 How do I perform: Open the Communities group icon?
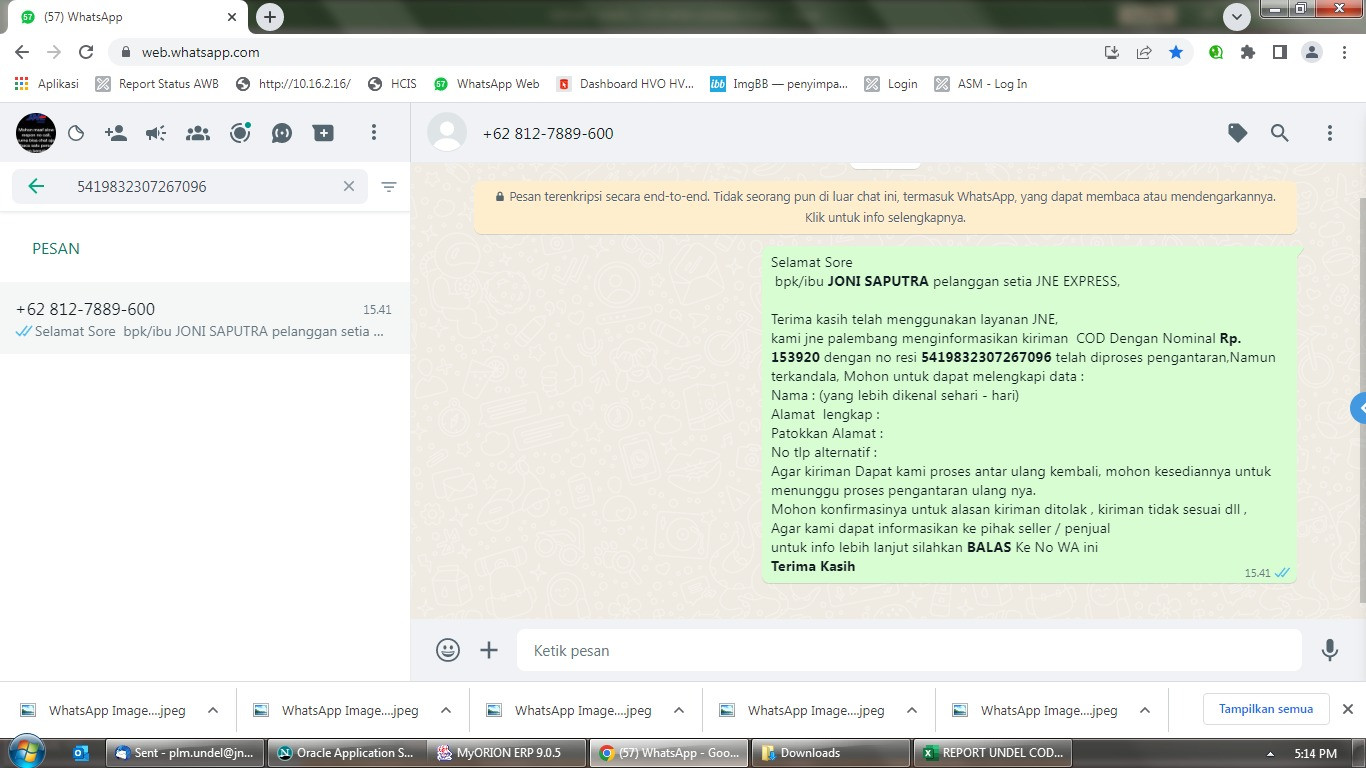point(198,133)
